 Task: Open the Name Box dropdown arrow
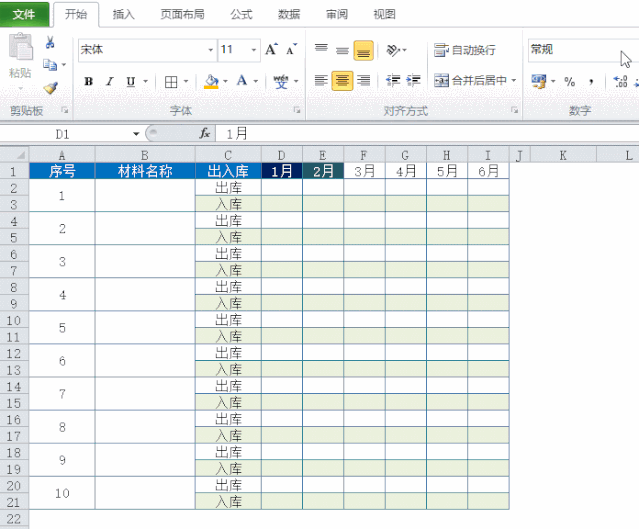(136, 134)
